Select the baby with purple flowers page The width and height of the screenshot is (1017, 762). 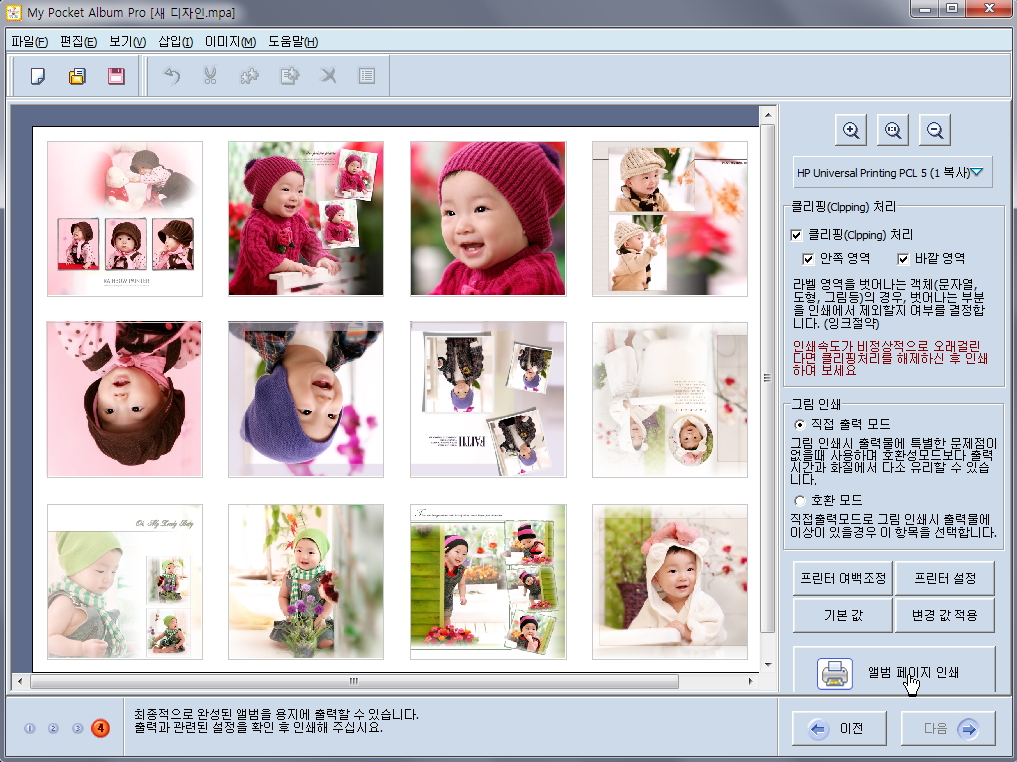pyautogui.click(x=305, y=582)
